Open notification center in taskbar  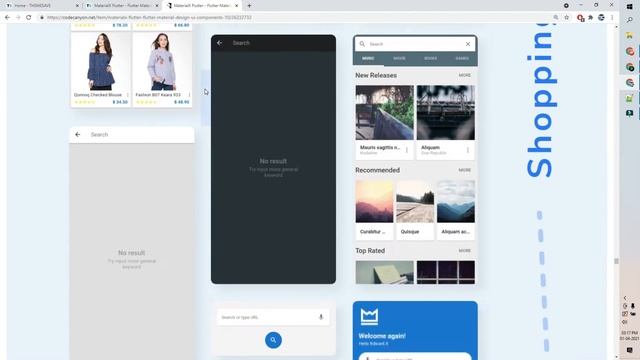[629, 351]
